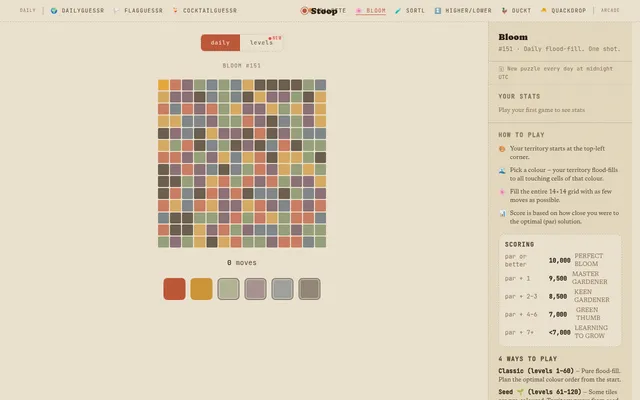Pick the mauve colour swatch
The image size is (640, 400).
point(255,289)
